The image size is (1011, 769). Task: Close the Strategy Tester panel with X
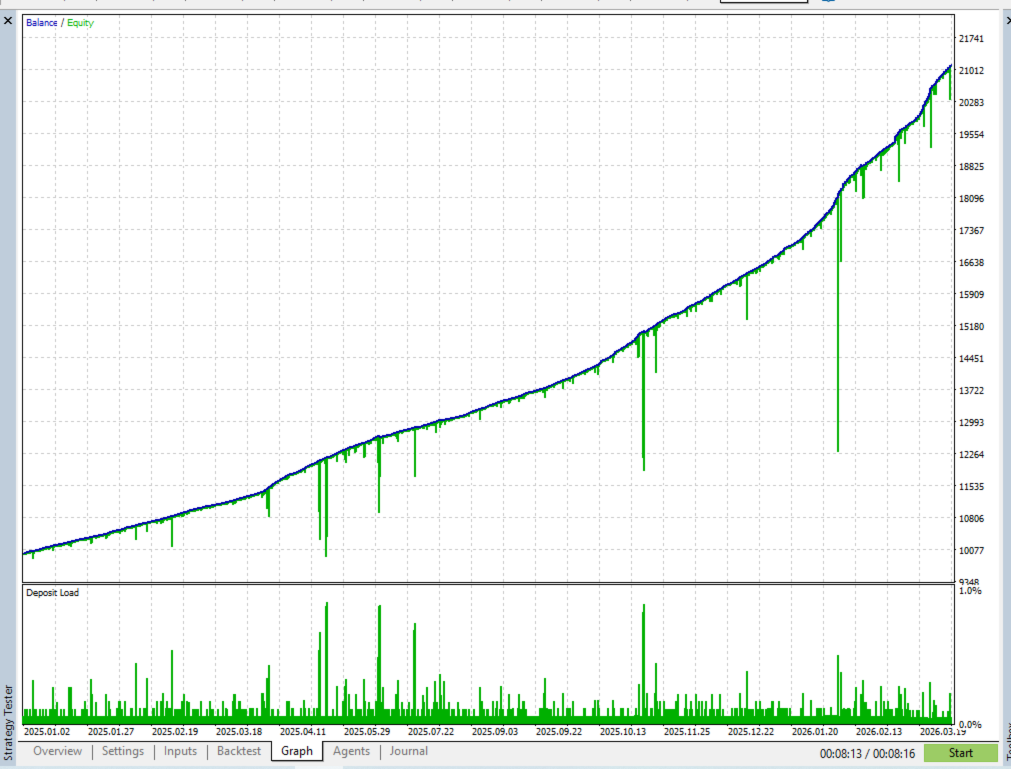click(8, 21)
